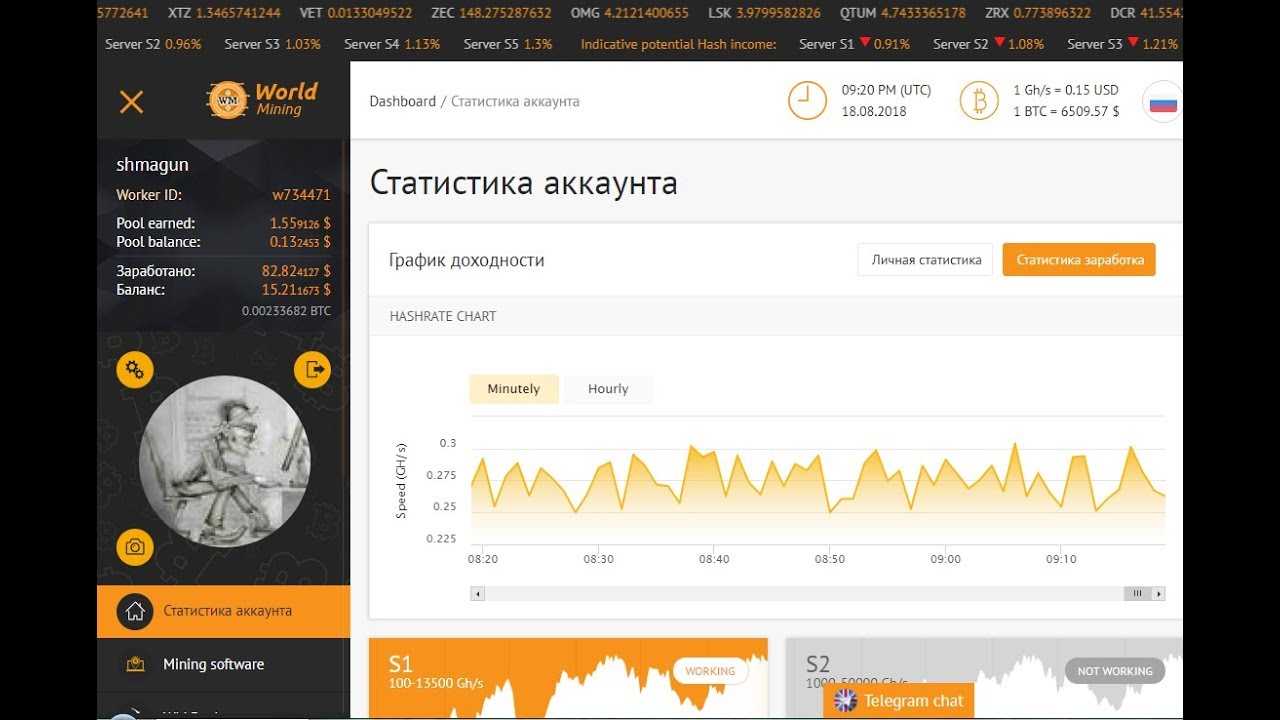Click the Pool earned value
The height and width of the screenshot is (720, 1280).
pos(300,223)
